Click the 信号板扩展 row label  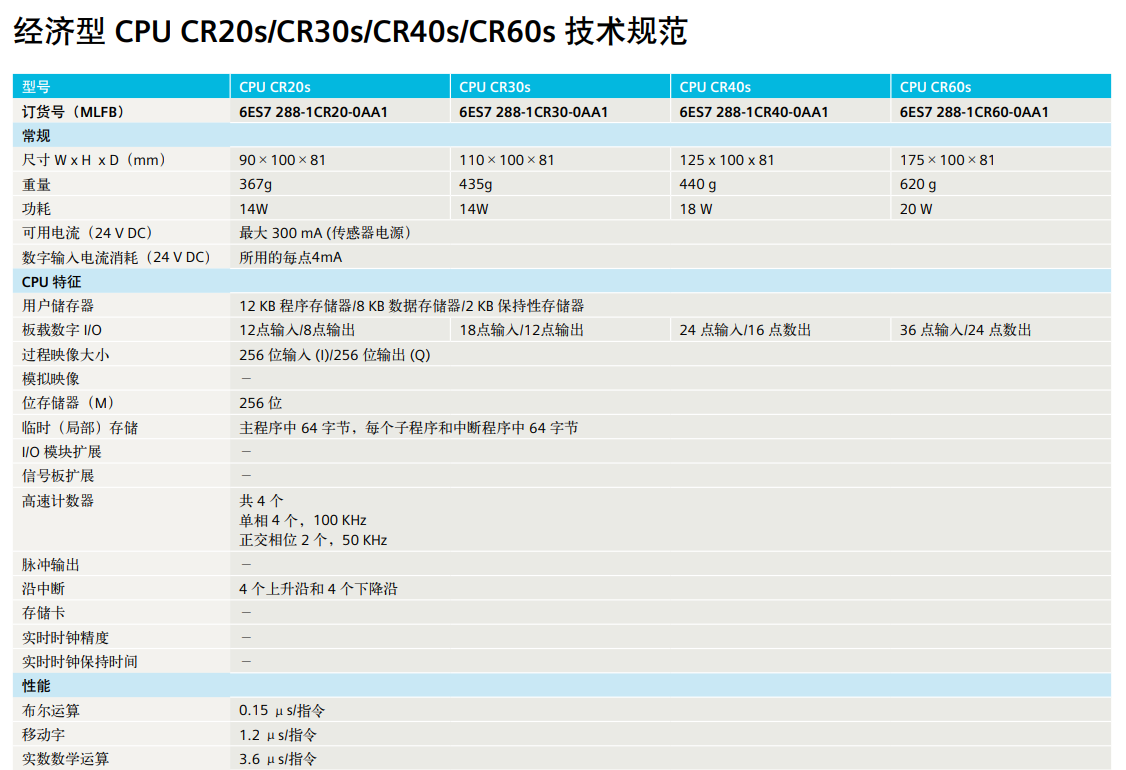(58, 476)
